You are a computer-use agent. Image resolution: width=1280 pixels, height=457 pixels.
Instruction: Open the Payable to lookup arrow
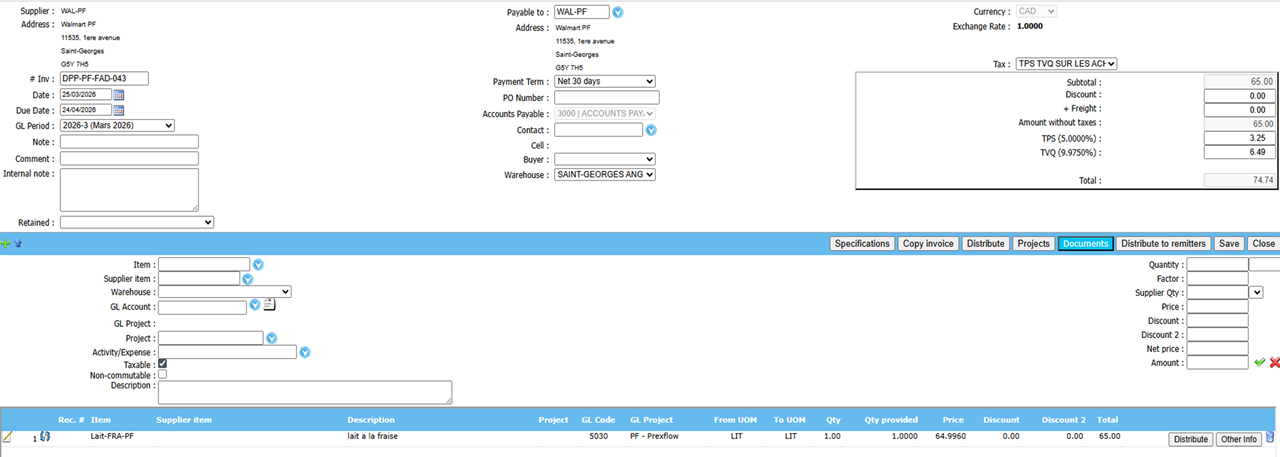[x=617, y=12]
